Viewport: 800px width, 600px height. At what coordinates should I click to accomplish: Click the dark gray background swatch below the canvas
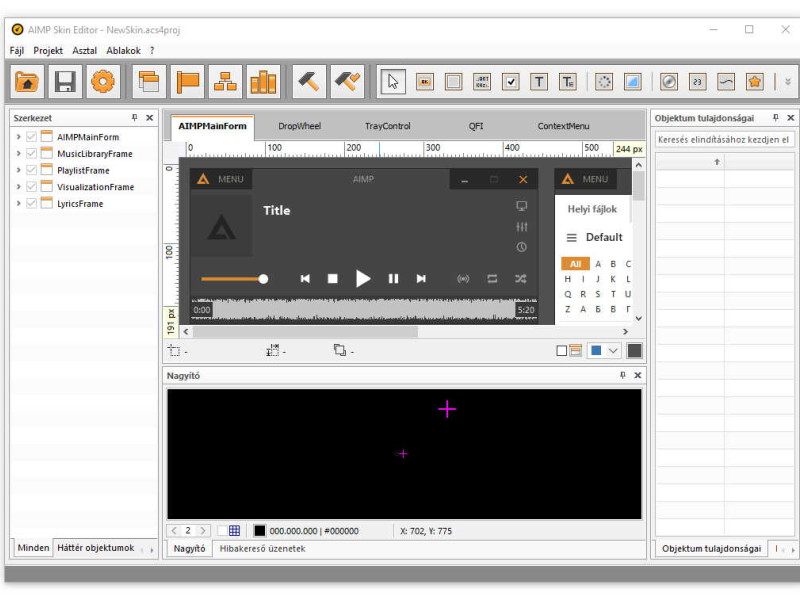[634, 351]
